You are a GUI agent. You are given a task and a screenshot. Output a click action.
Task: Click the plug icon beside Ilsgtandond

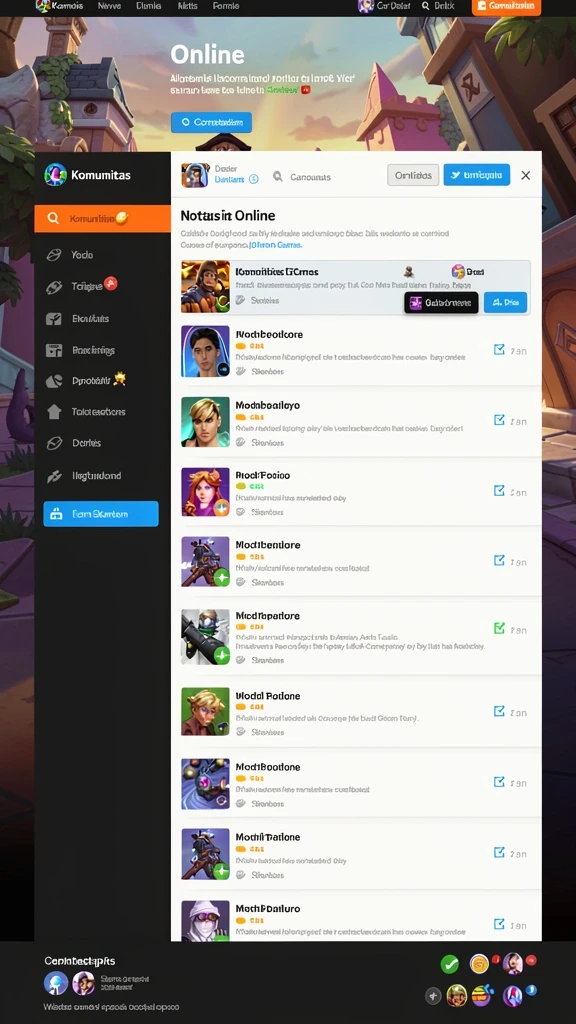click(x=54, y=476)
